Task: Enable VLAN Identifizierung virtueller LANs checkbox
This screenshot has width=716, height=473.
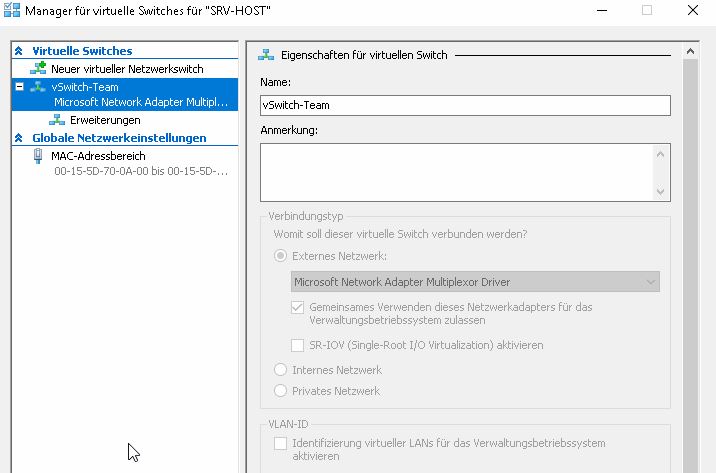Action: tap(280, 443)
